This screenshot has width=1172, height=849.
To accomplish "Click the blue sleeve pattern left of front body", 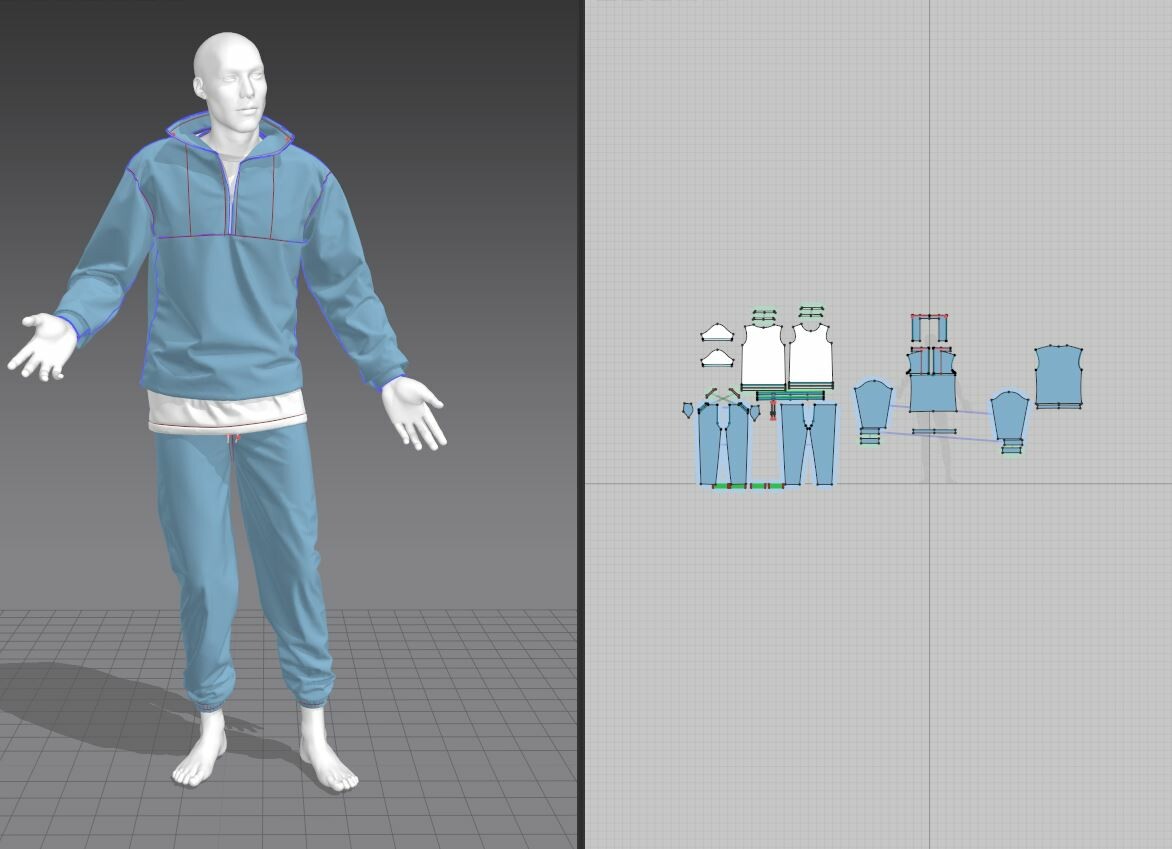I will (x=873, y=404).
